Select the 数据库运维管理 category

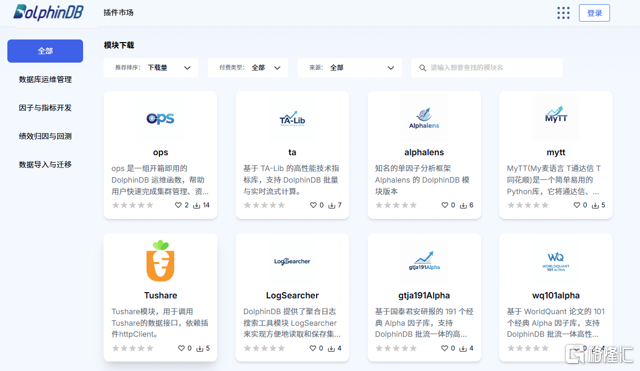(45, 79)
